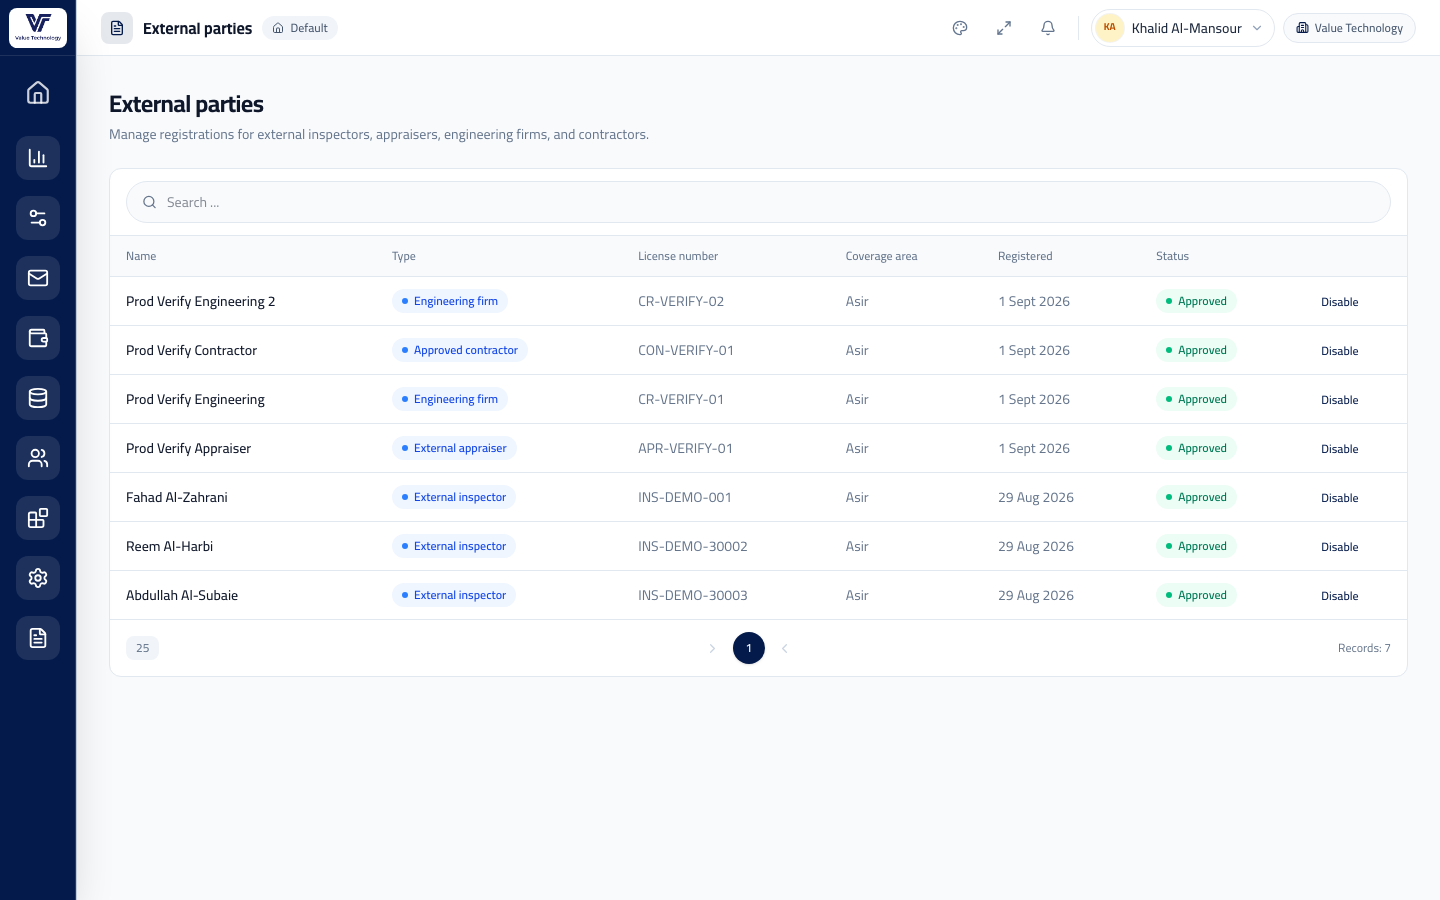Open the bar chart analytics icon
1440x900 pixels.
point(38,158)
